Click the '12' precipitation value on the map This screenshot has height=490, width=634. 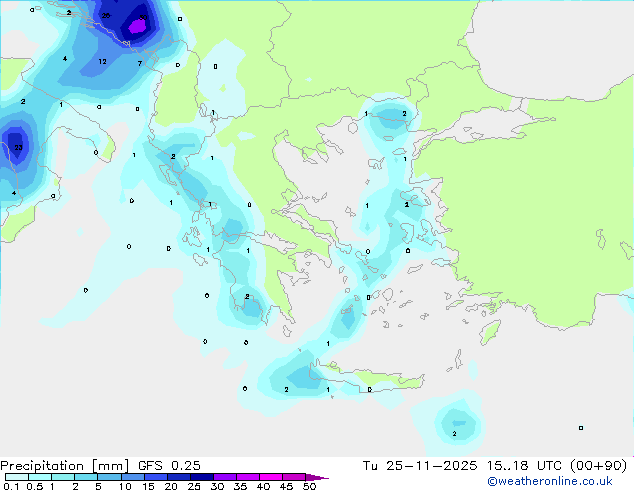(102, 61)
